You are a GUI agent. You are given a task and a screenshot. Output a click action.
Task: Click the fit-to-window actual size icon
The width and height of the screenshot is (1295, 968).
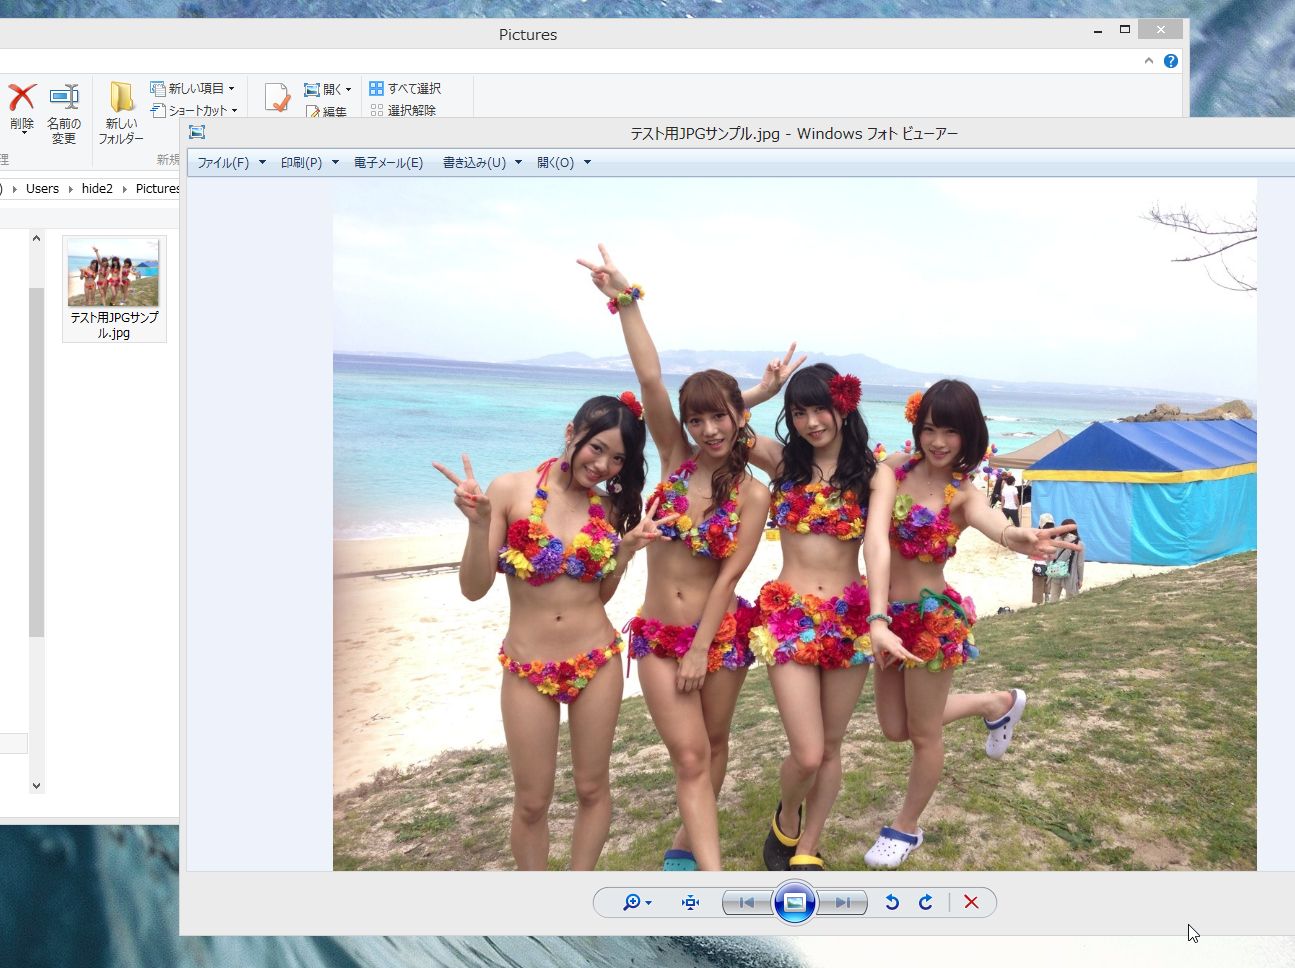coord(690,902)
